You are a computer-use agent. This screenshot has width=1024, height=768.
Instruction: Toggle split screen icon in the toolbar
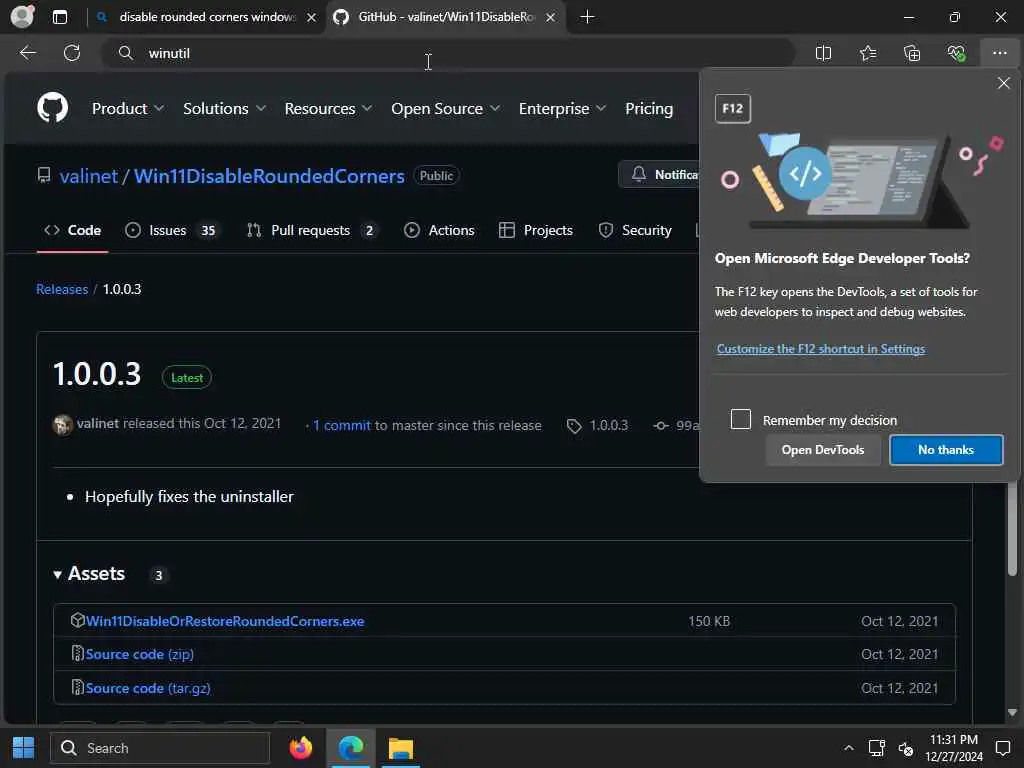[x=824, y=53]
